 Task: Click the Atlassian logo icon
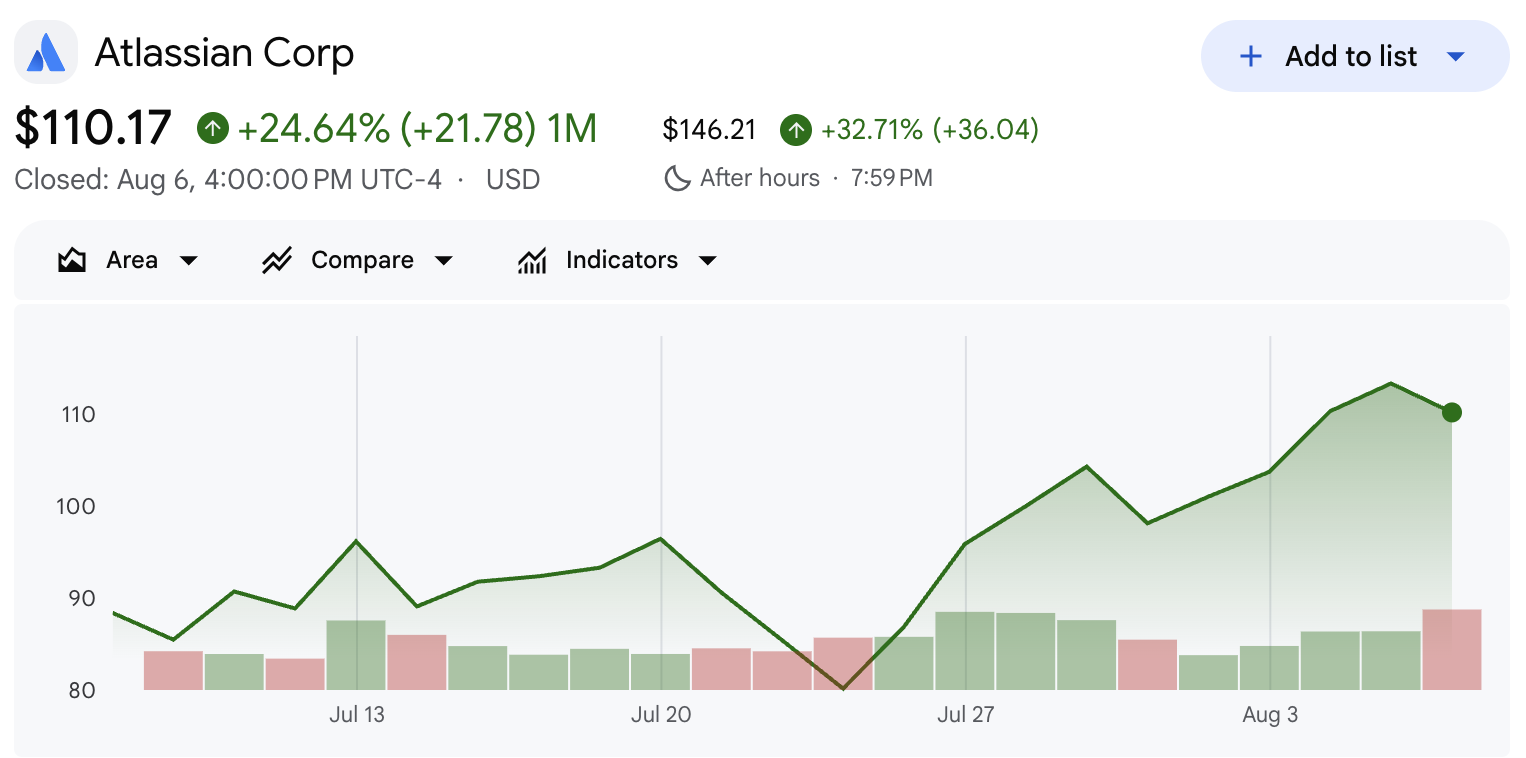coord(46,52)
